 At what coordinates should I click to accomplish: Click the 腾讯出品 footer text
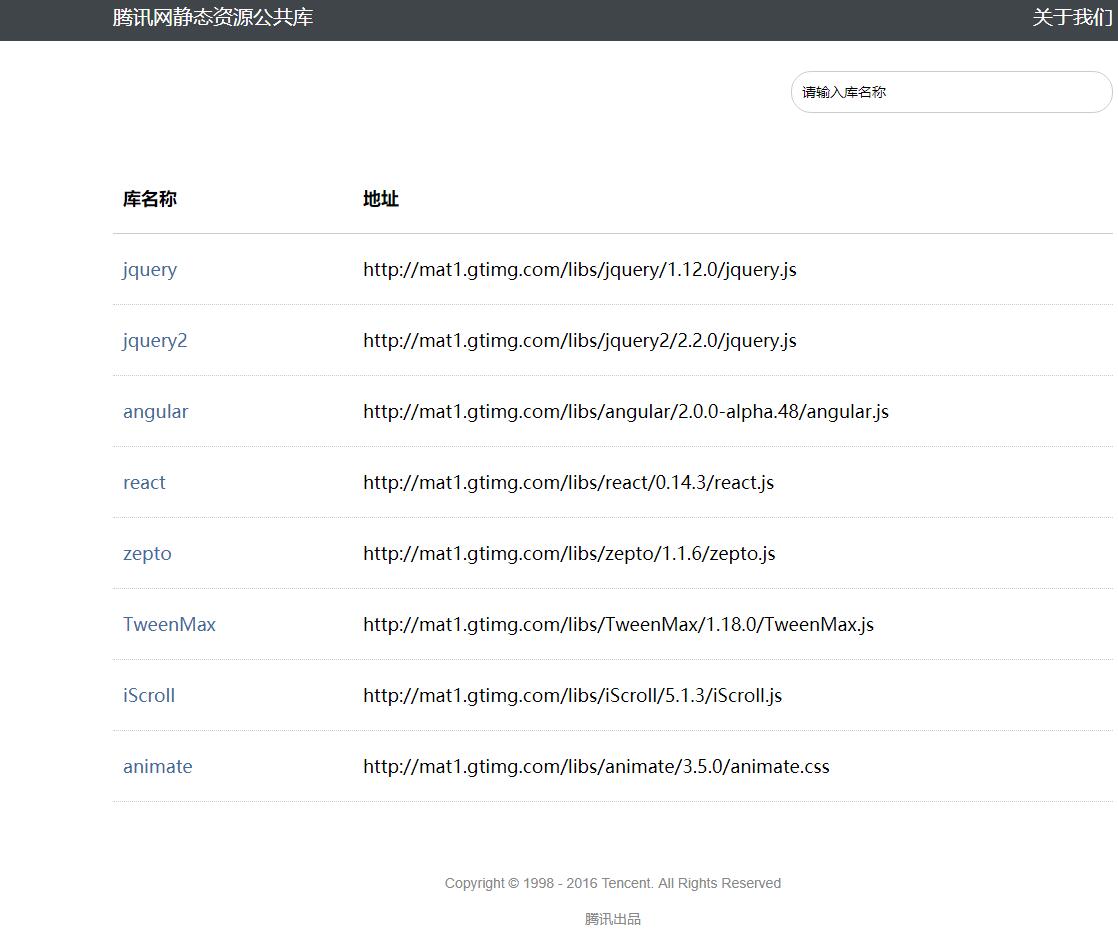tap(612, 919)
